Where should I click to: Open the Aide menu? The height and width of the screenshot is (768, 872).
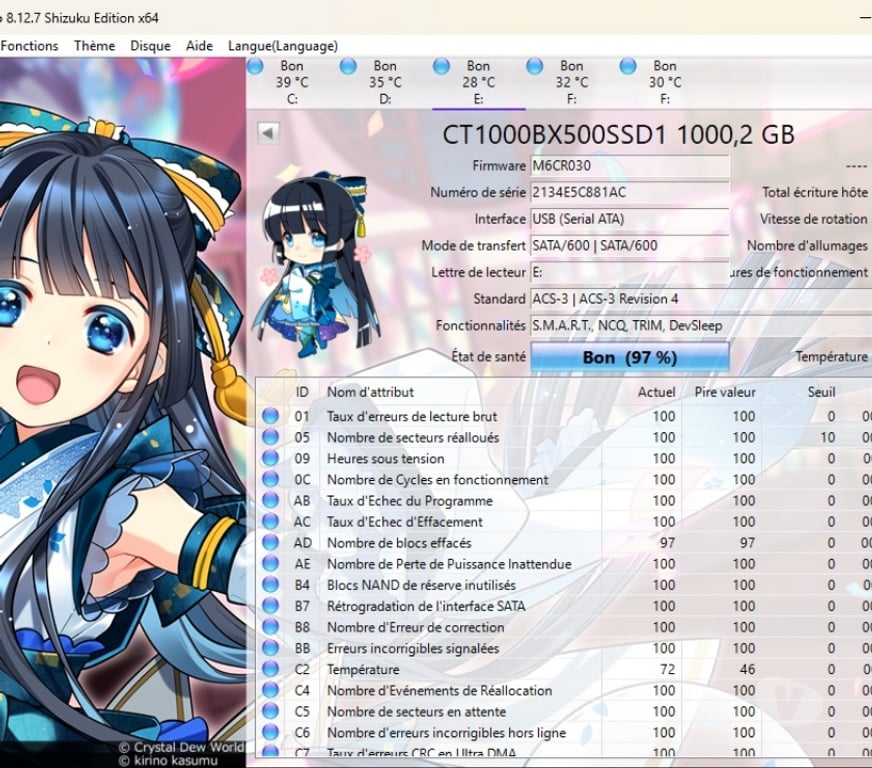tap(199, 46)
